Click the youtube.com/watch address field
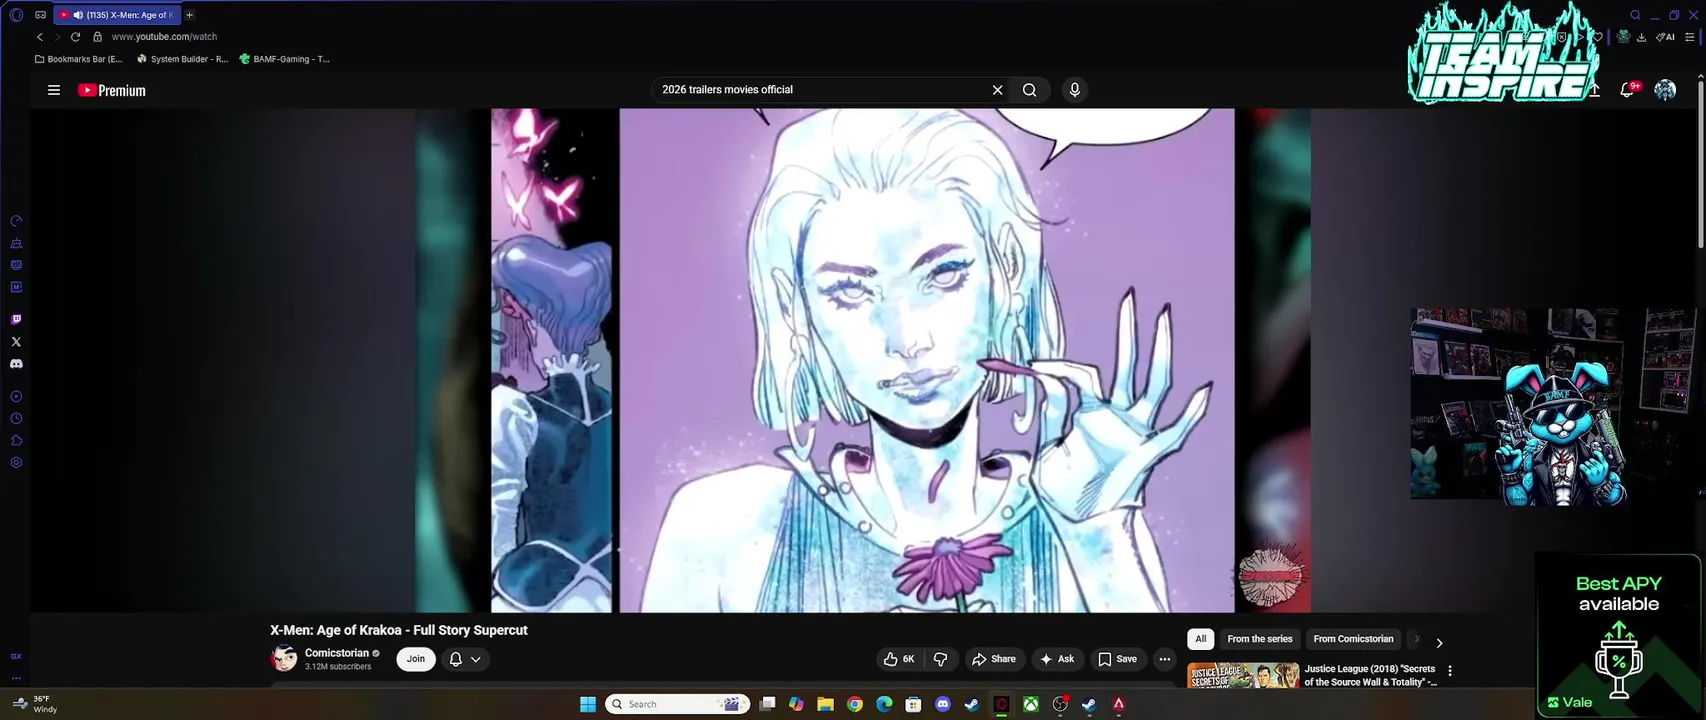1706x720 pixels. tap(164, 37)
